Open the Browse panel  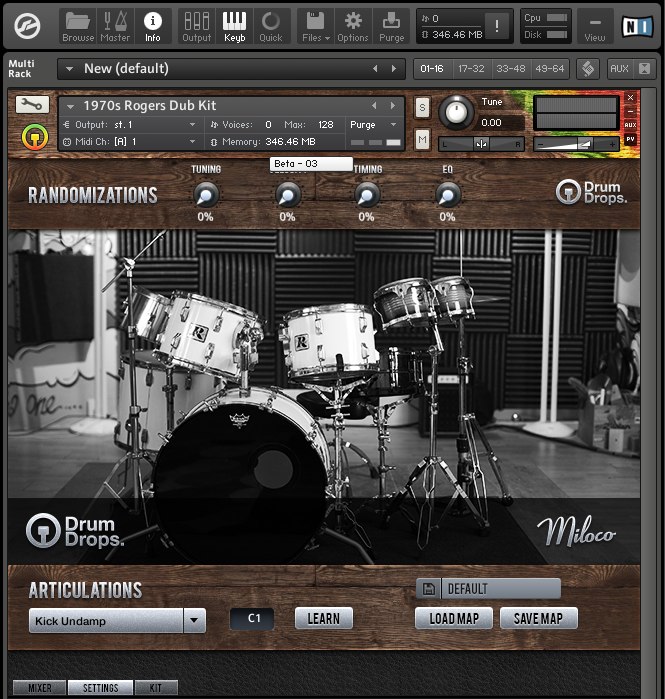pos(78,27)
